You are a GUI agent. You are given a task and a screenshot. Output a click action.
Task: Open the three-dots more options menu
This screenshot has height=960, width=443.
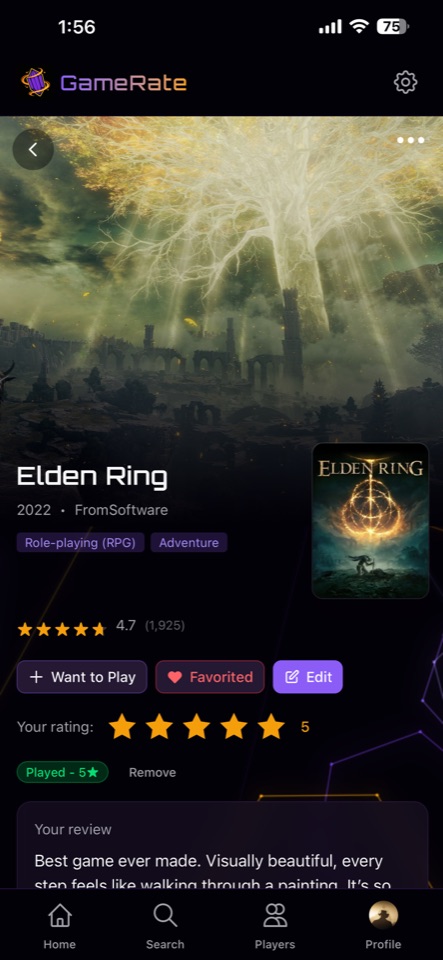pyautogui.click(x=411, y=140)
